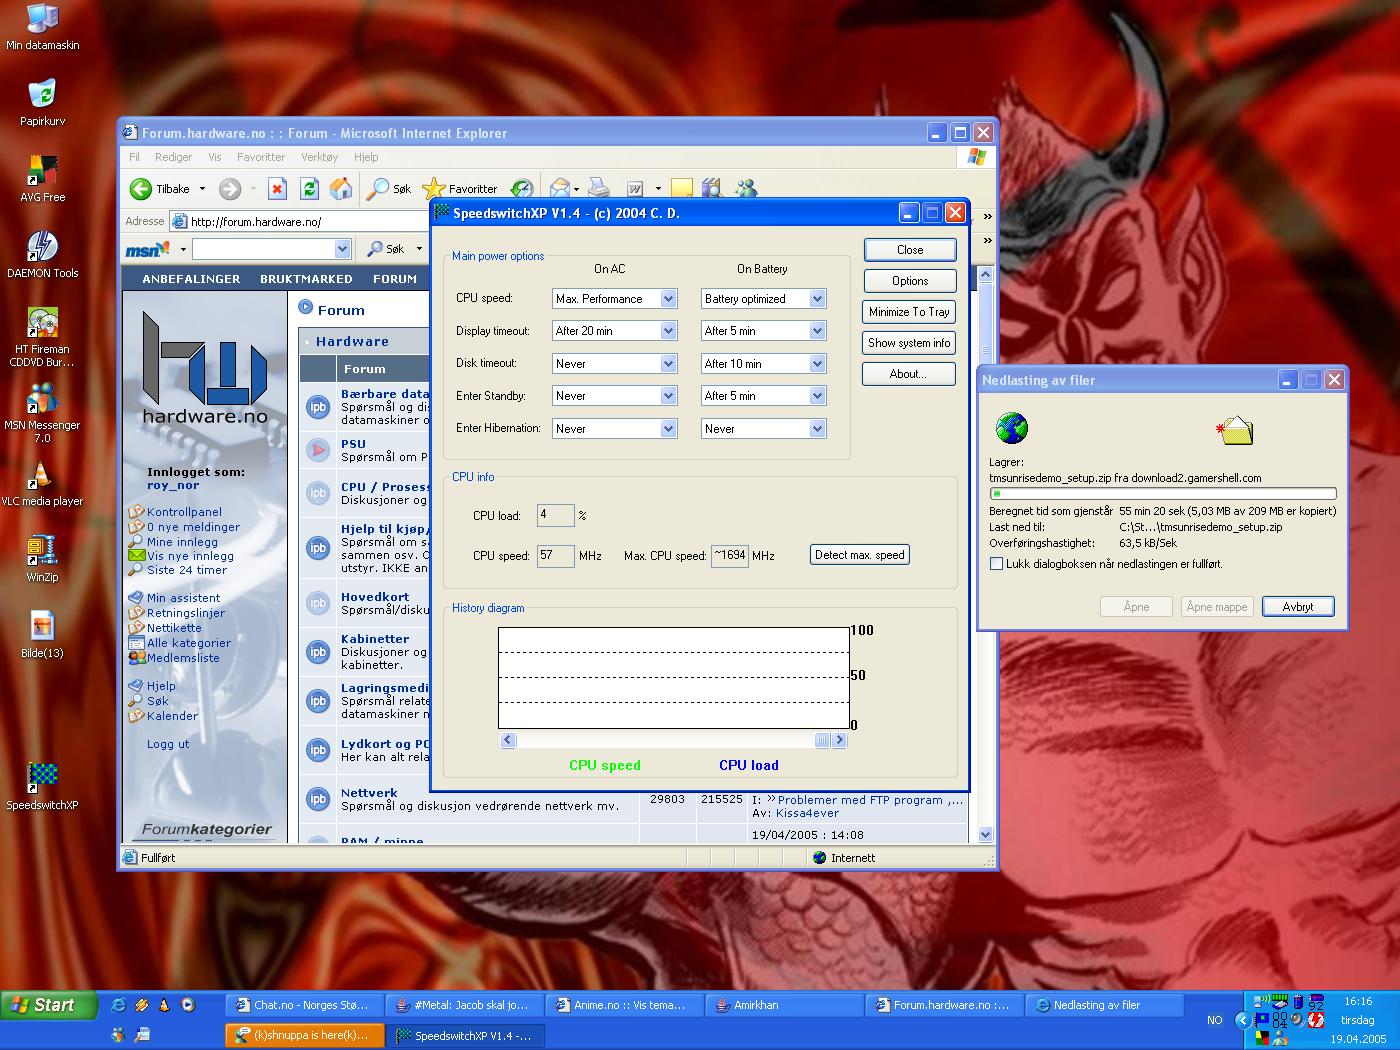
Task: Open the Verktøy menu in browser
Action: pos(319,157)
